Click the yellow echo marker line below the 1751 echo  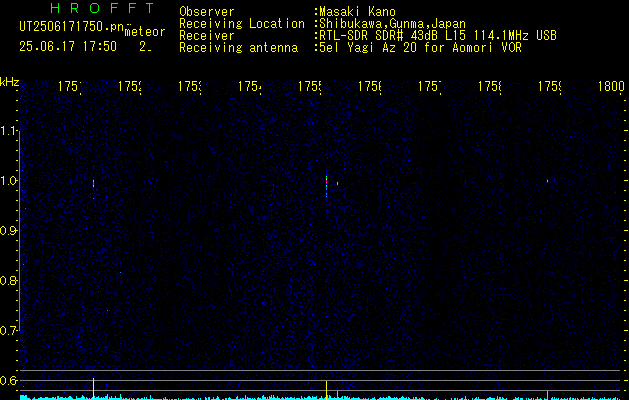coord(93,389)
